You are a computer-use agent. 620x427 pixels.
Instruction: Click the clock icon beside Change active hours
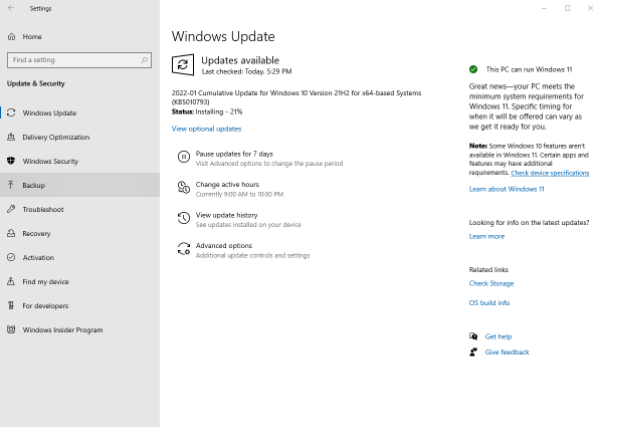183,187
